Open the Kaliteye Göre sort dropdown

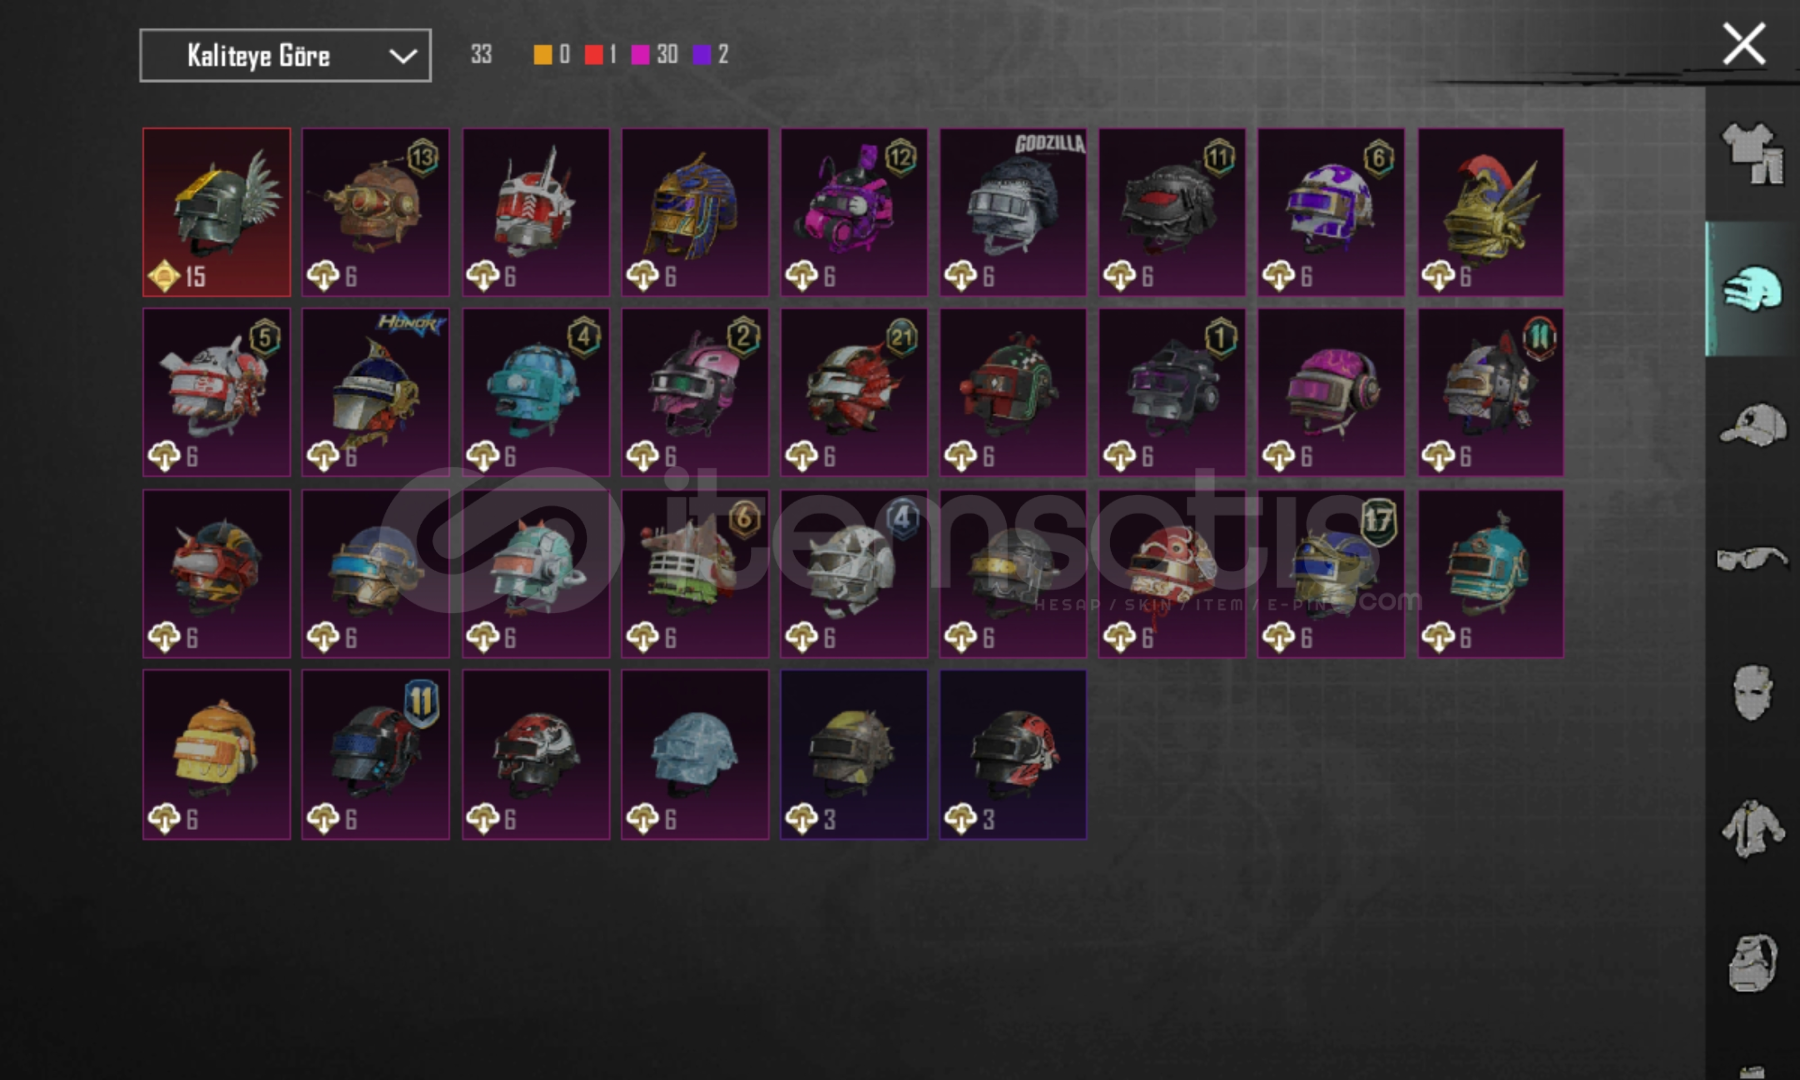coord(285,55)
